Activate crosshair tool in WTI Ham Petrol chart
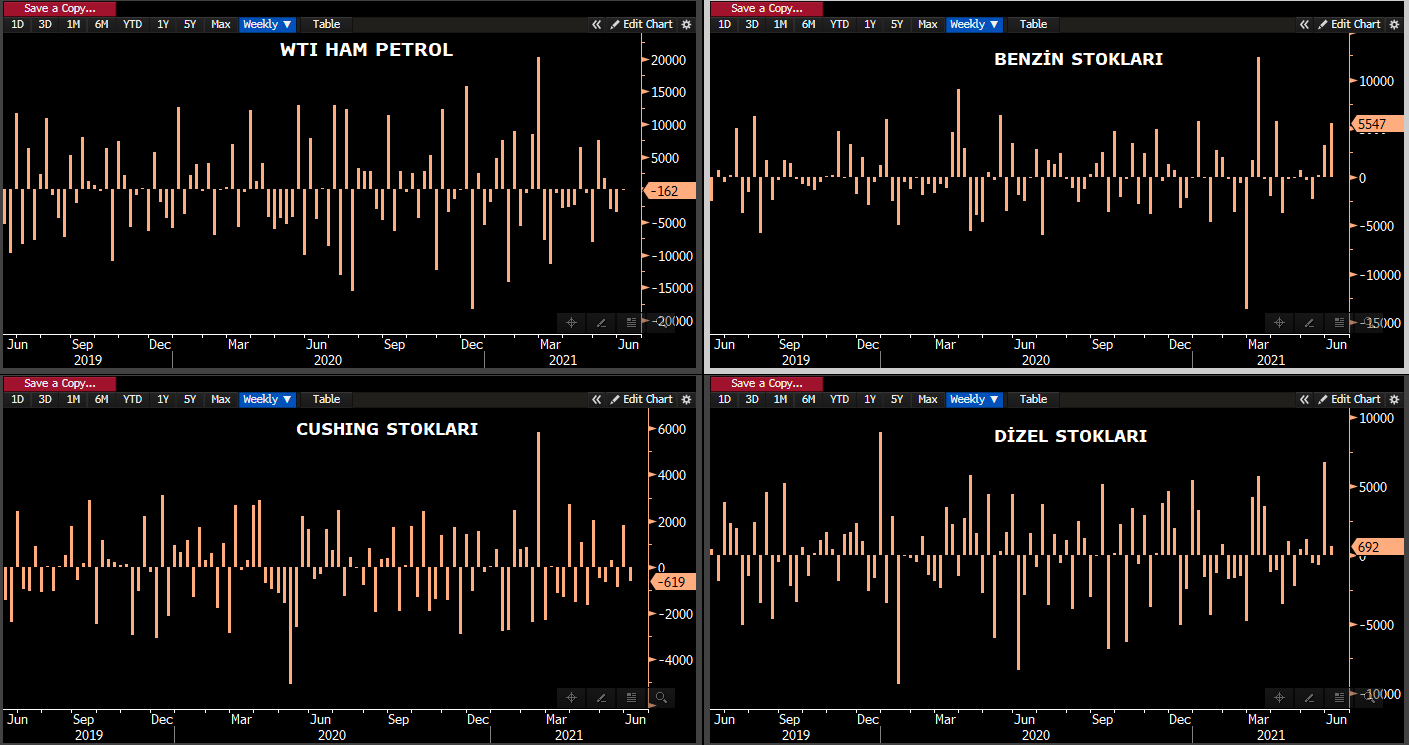 click(571, 322)
